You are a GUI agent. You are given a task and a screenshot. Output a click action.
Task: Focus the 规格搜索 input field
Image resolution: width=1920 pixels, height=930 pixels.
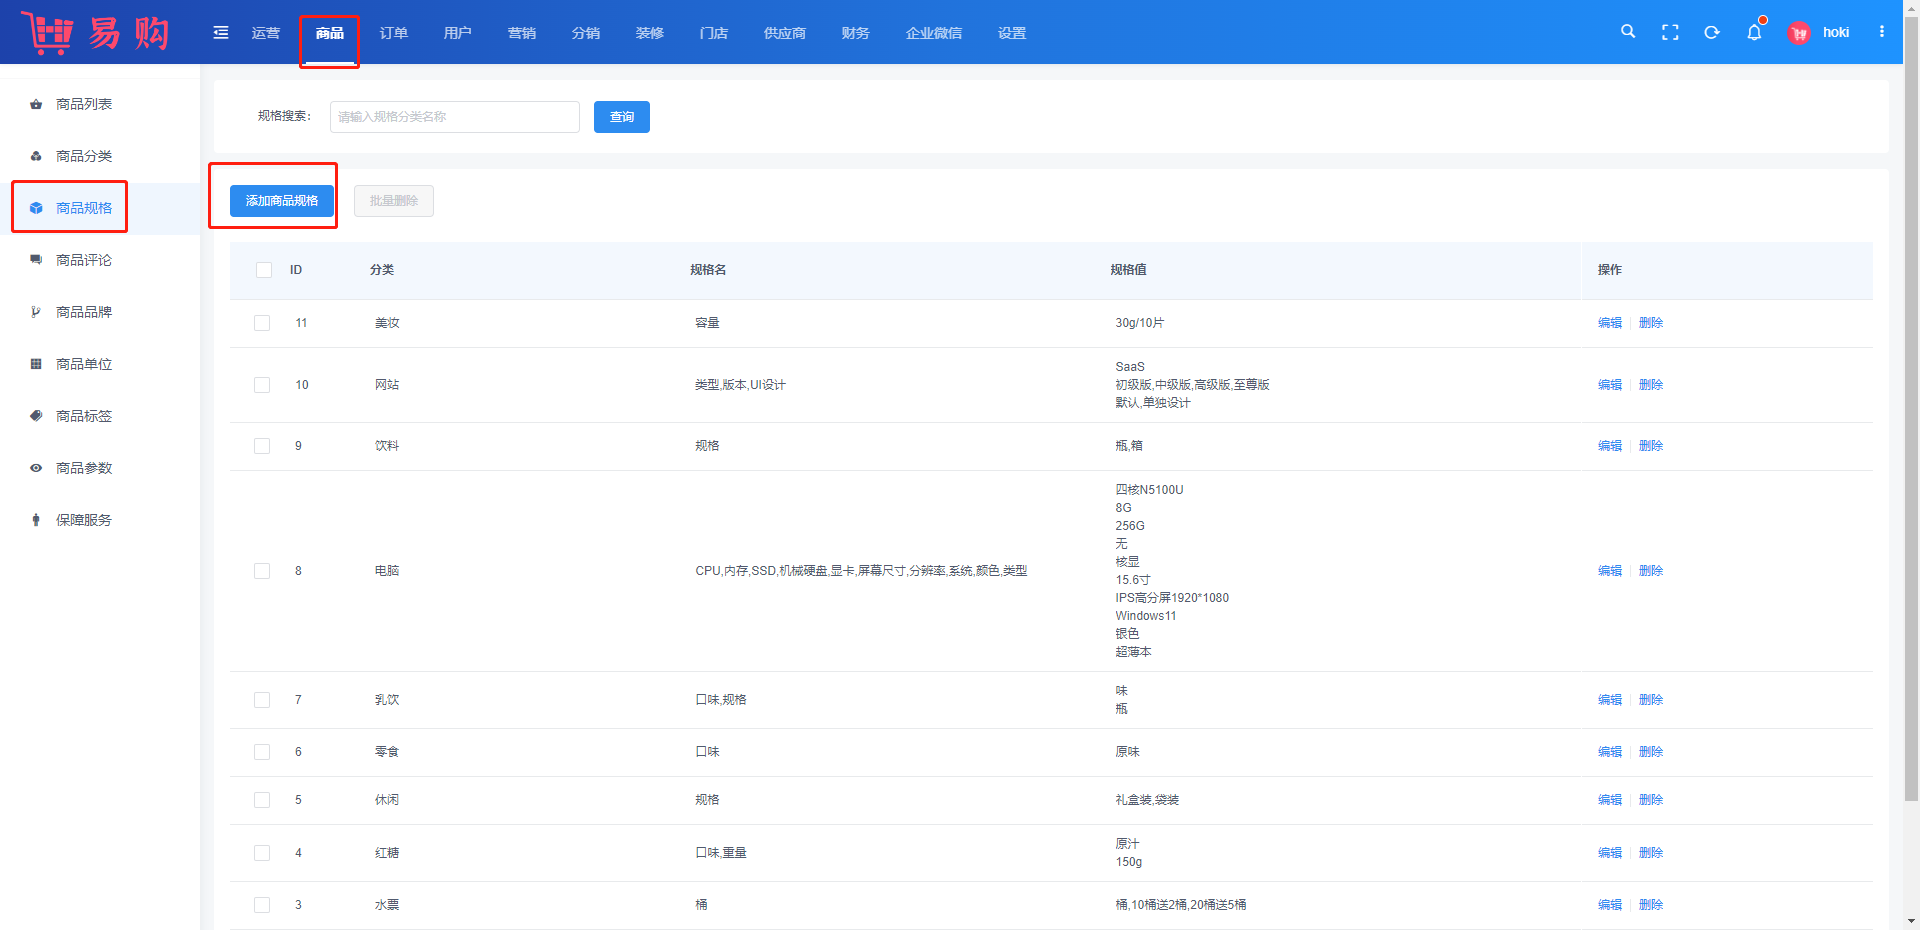pos(454,117)
